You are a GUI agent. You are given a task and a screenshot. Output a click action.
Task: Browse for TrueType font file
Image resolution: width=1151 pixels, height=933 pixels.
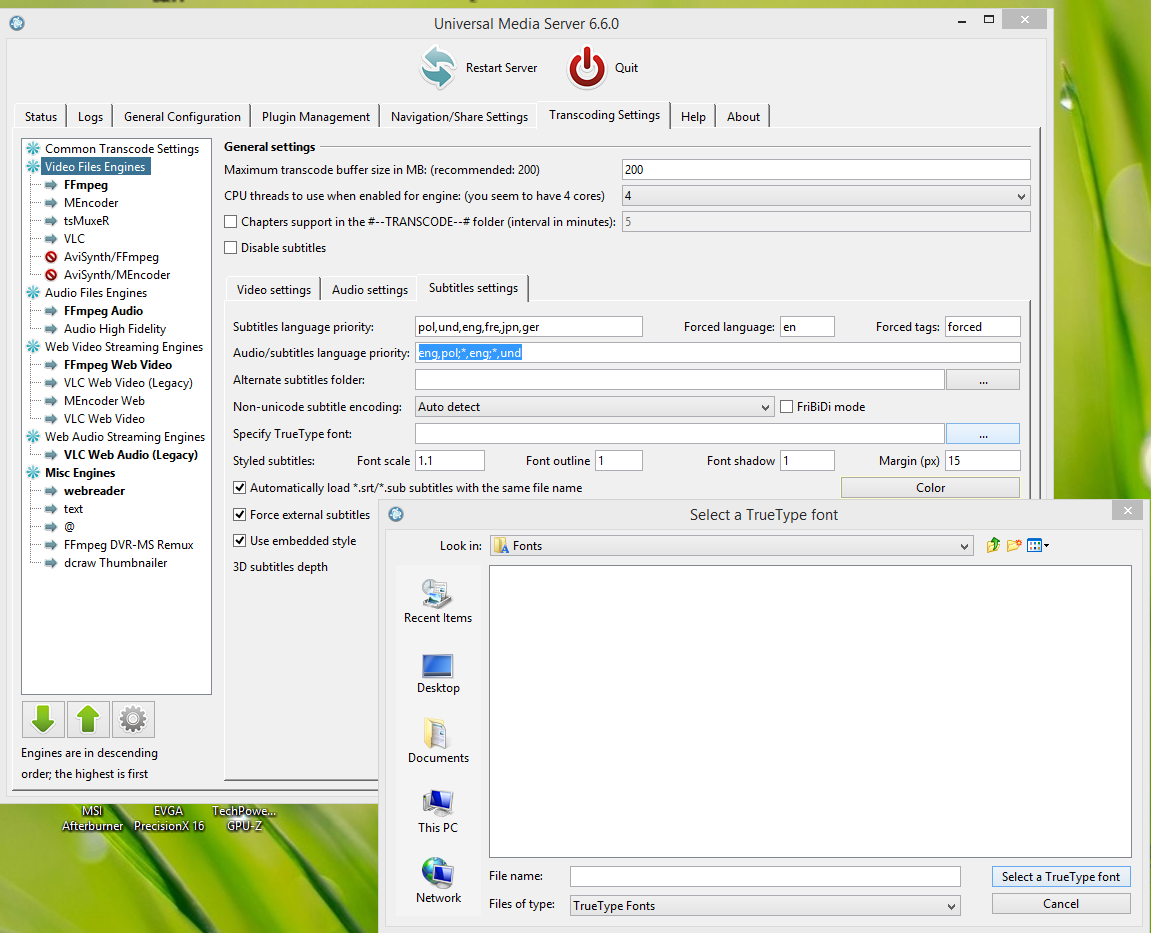983,434
